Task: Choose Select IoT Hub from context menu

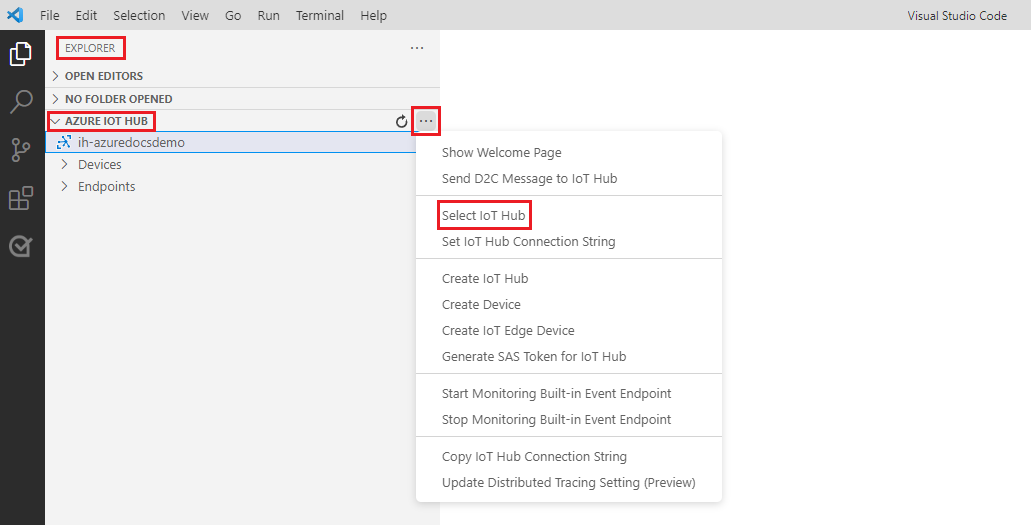Action: click(483, 215)
